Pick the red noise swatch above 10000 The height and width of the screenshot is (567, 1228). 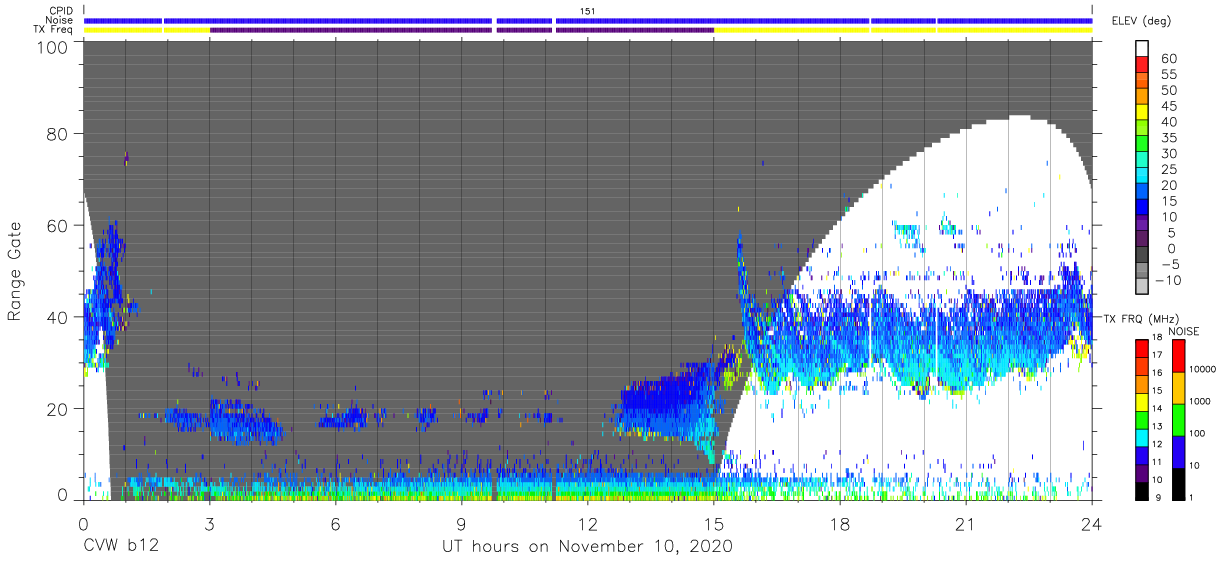click(x=1178, y=355)
